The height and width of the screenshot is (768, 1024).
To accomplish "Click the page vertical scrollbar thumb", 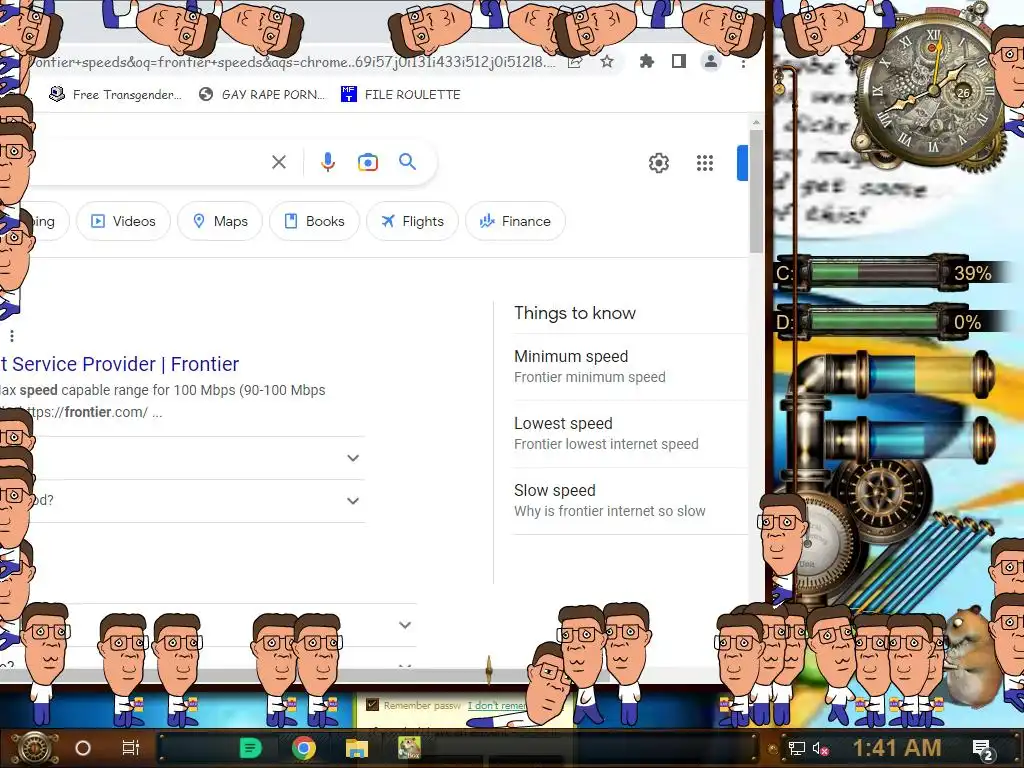I will (756, 191).
